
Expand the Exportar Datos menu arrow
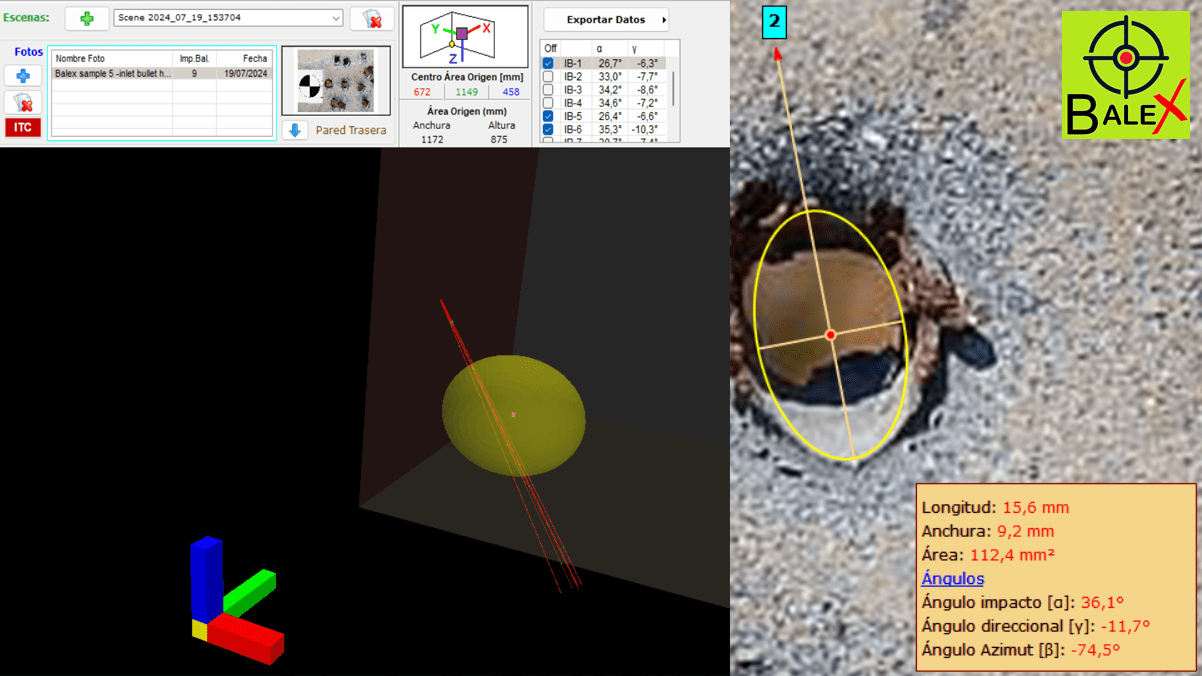pos(663,20)
